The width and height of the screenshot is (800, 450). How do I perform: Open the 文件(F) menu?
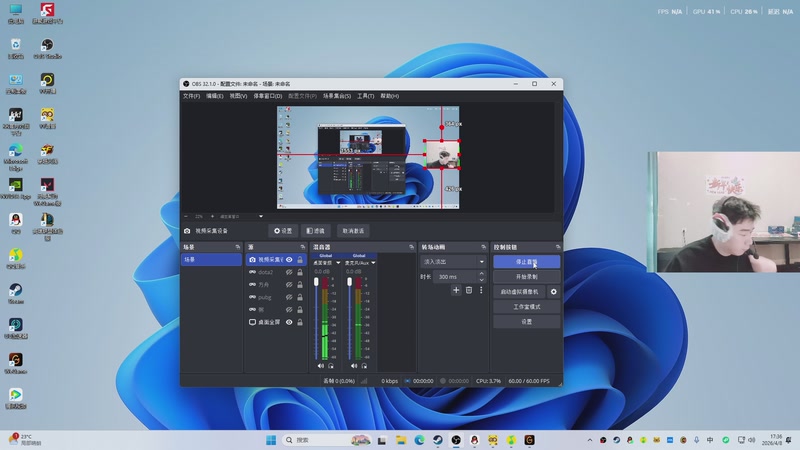(x=191, y=96)
